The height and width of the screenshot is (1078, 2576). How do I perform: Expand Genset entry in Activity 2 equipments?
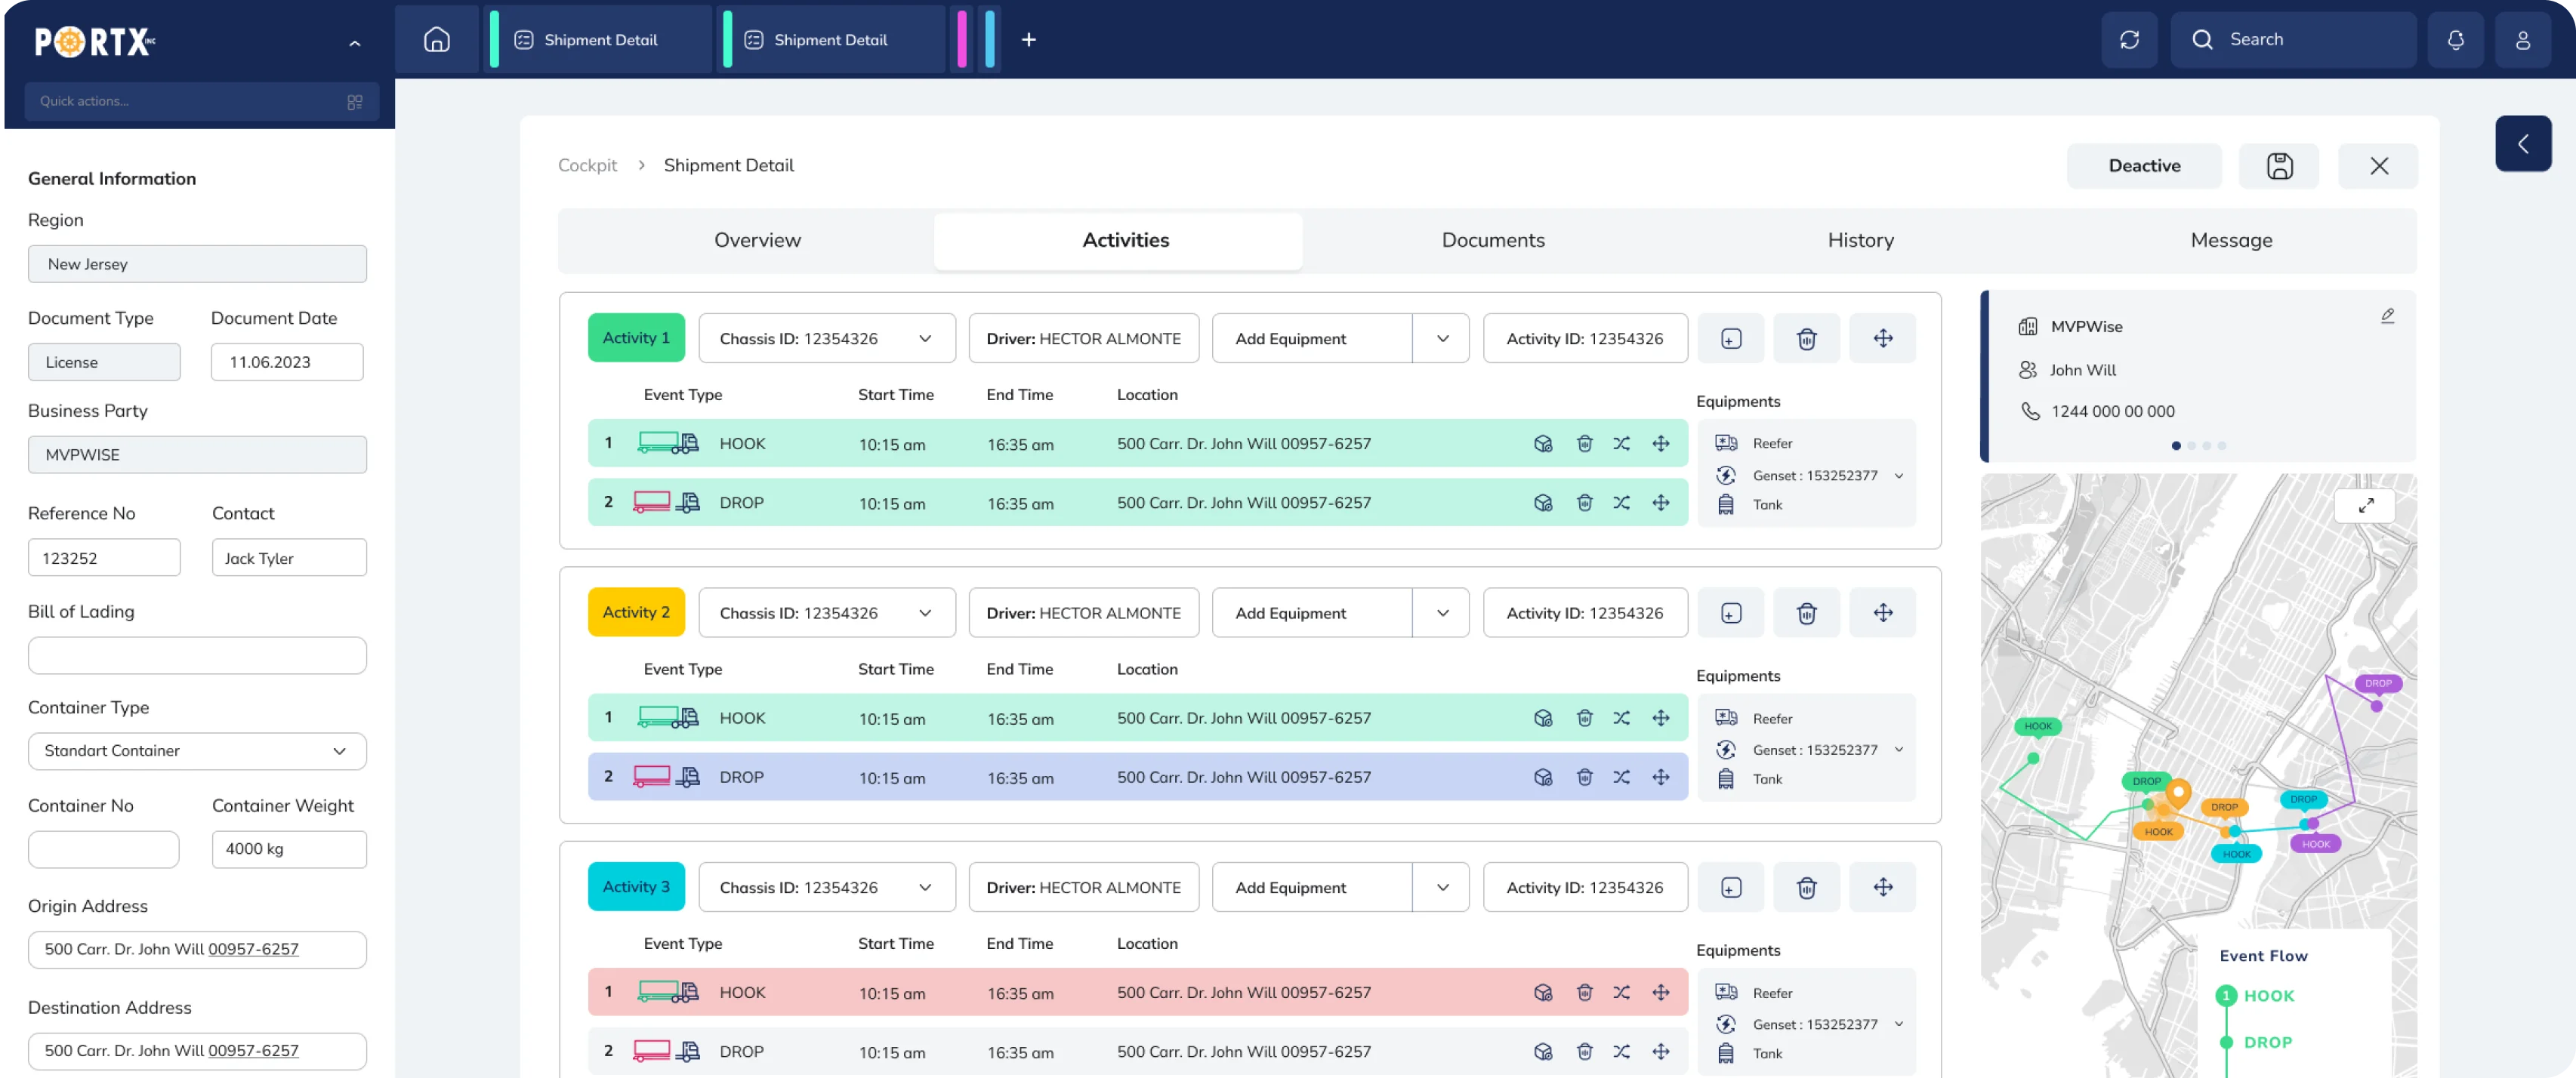coord(1898,750)
